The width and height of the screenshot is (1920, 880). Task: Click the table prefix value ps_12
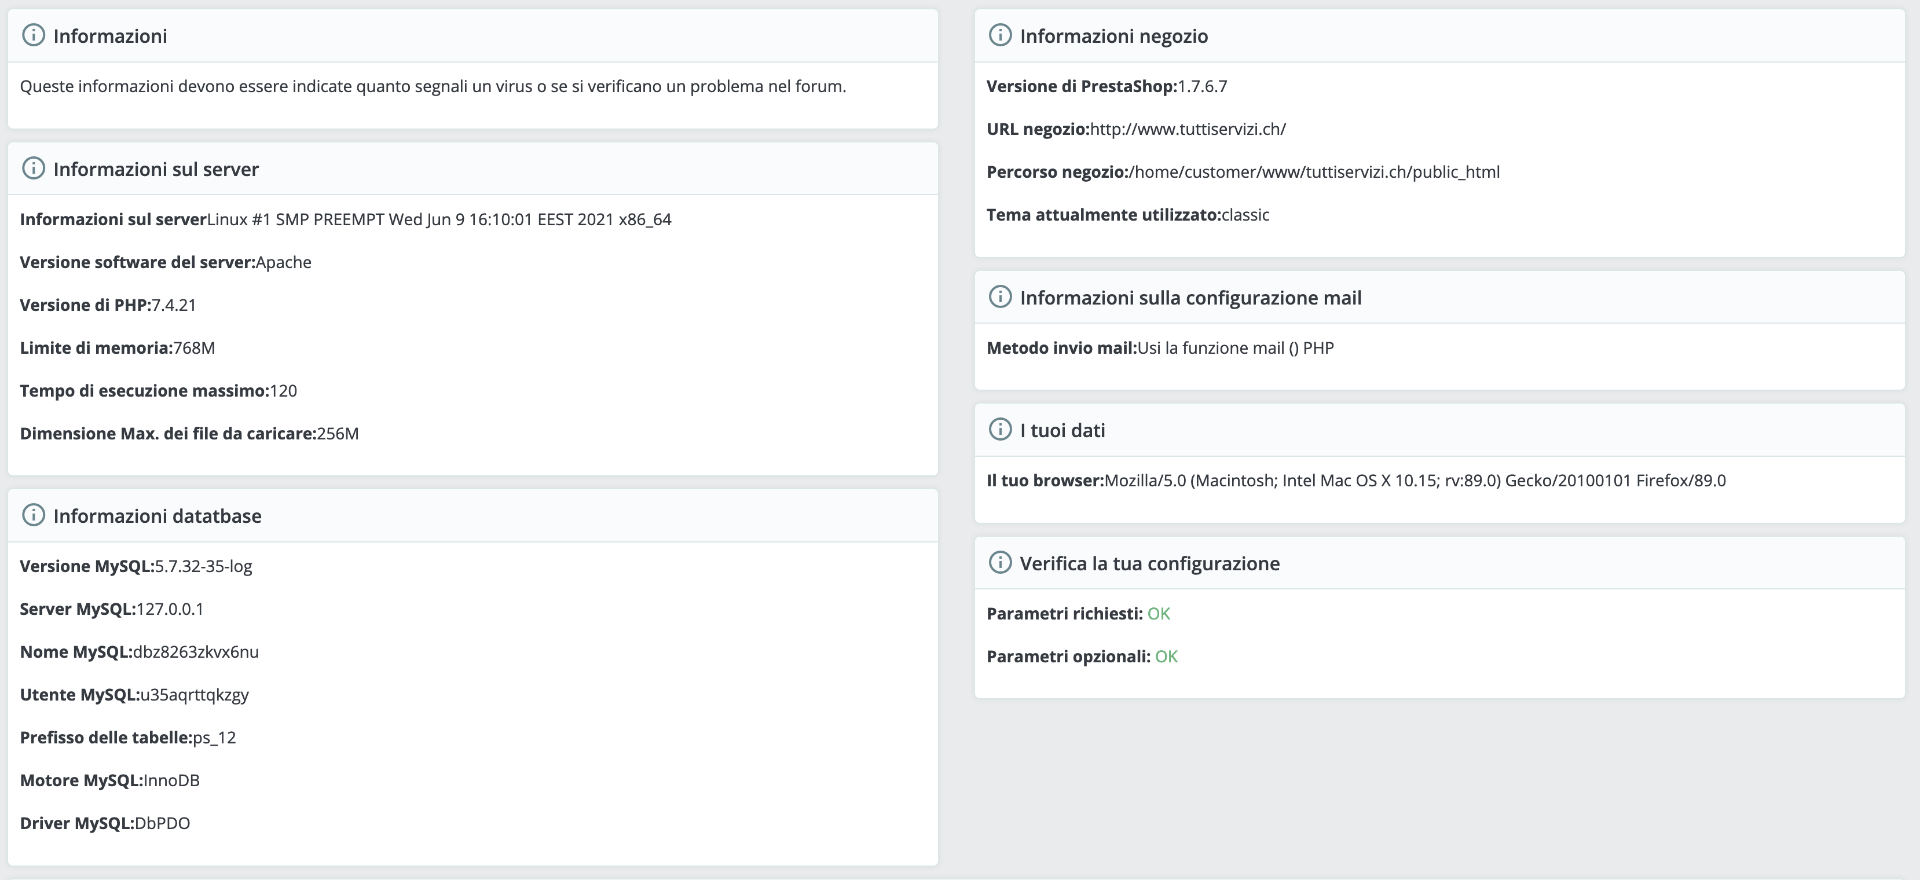click(x=214, y=738)
